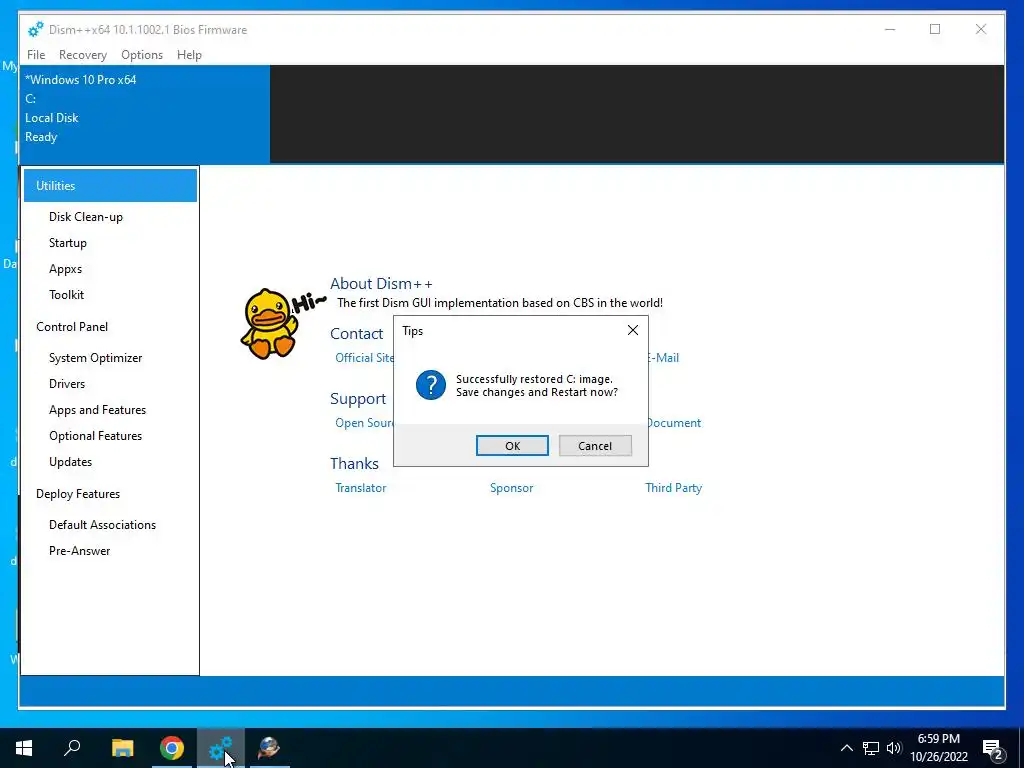
Task: Follow the Open Source support link
Action: point(364,423)
